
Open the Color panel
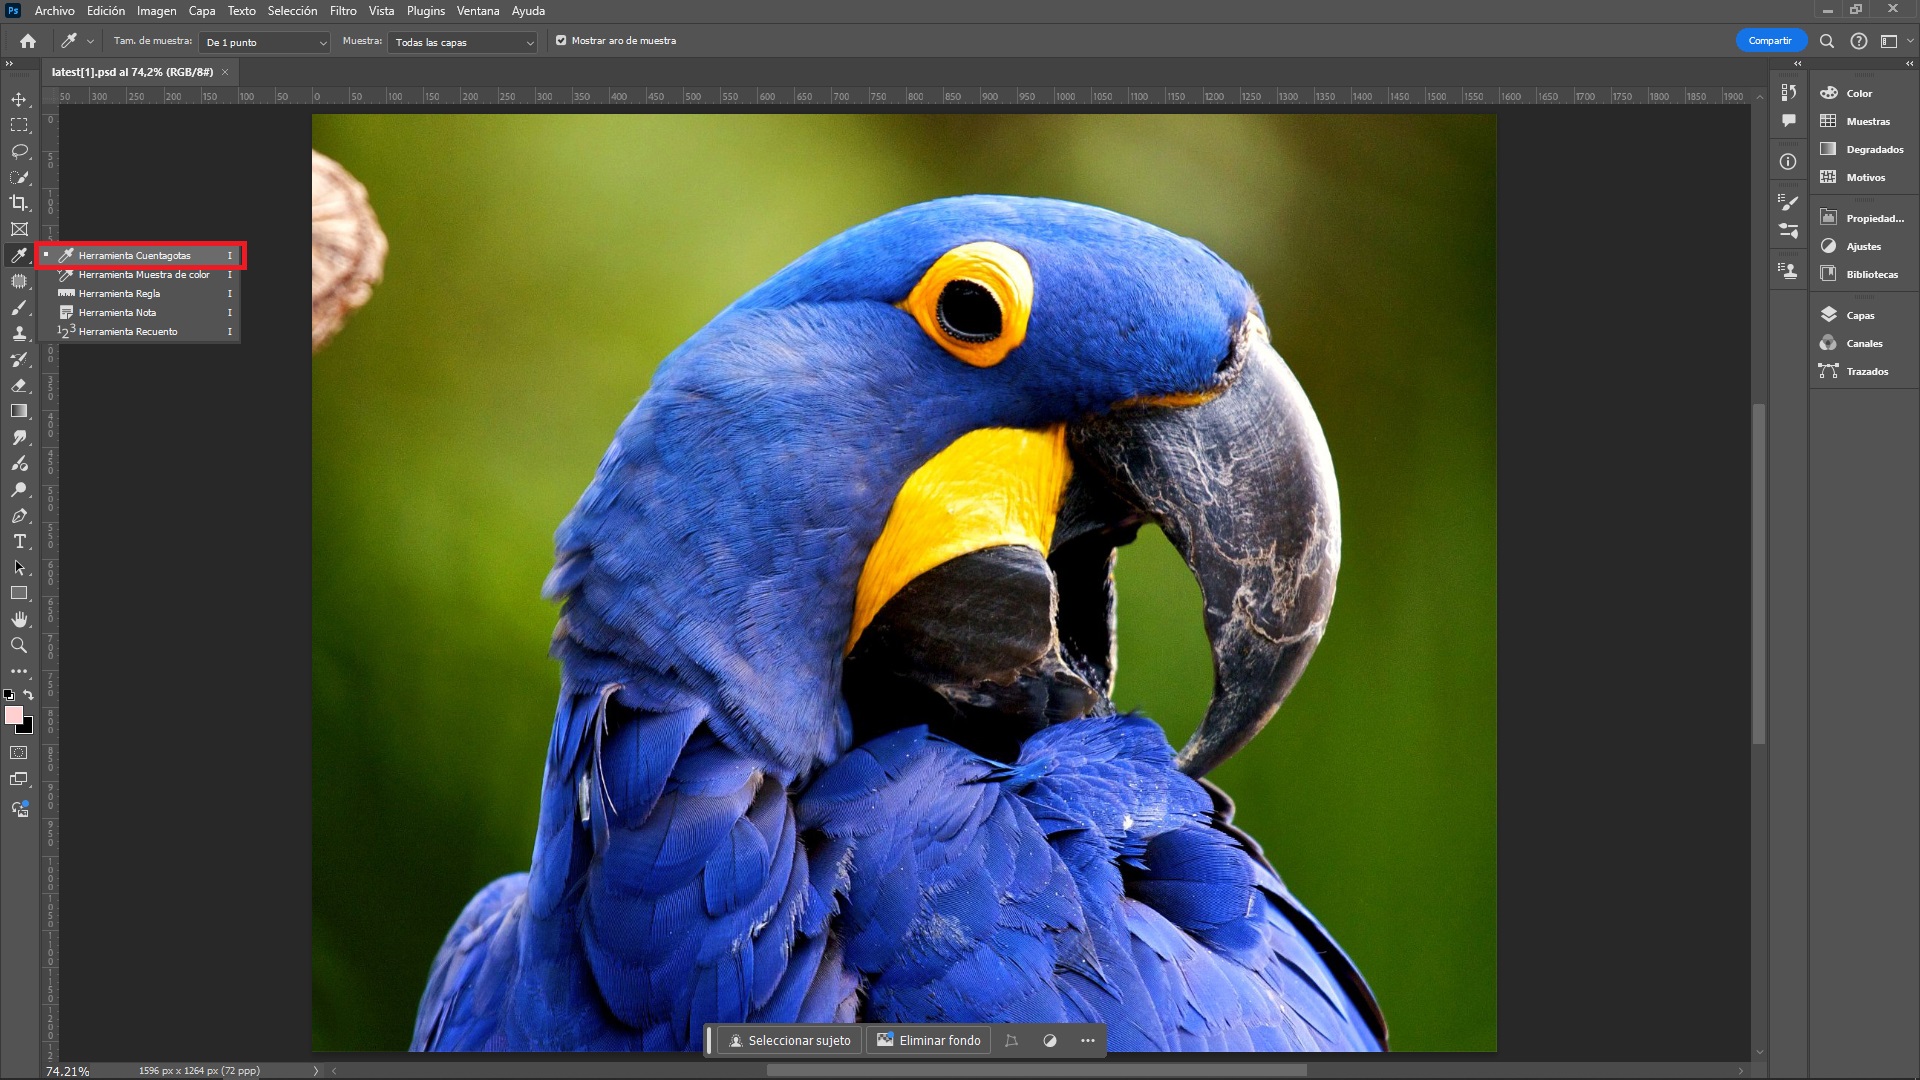coord(1860,93)
